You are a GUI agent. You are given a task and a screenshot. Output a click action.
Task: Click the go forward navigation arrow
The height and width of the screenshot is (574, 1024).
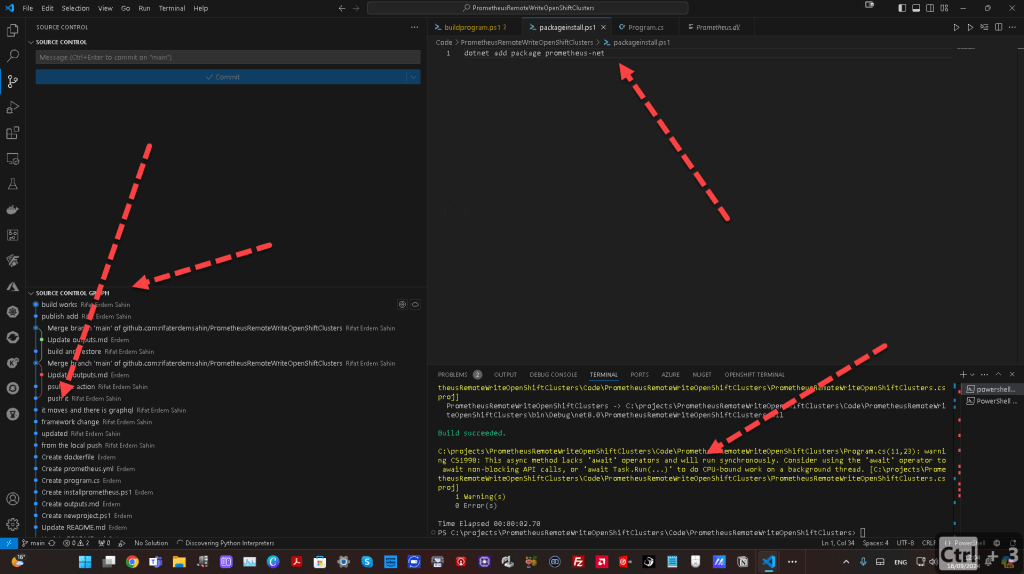point(356,8)
